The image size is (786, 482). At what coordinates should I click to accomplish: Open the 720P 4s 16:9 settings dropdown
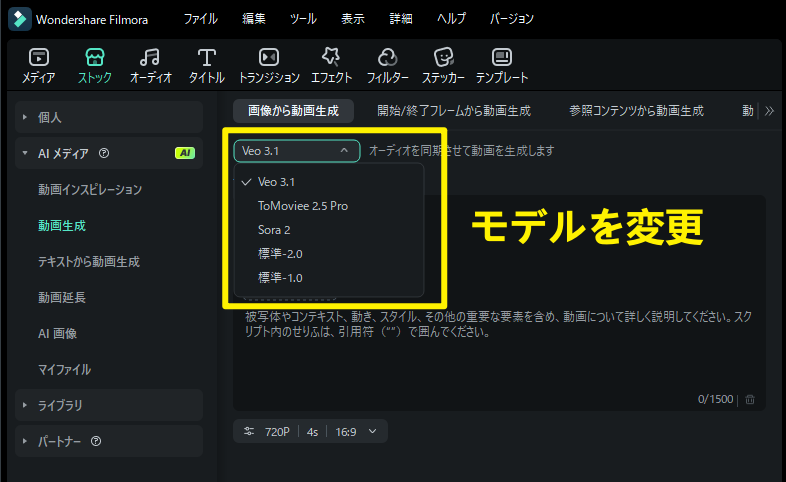tap(310, 431)
